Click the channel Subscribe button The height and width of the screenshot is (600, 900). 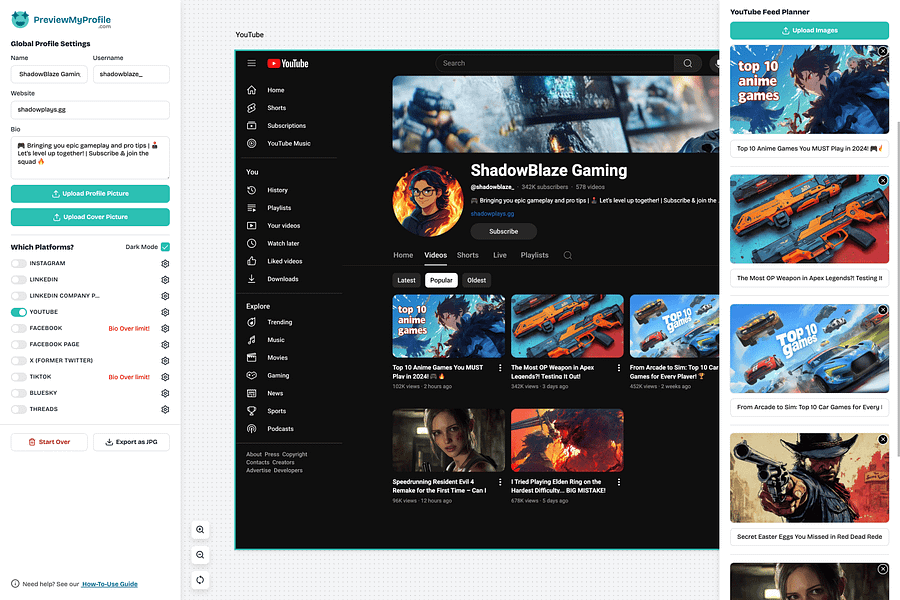click(503, 231)
